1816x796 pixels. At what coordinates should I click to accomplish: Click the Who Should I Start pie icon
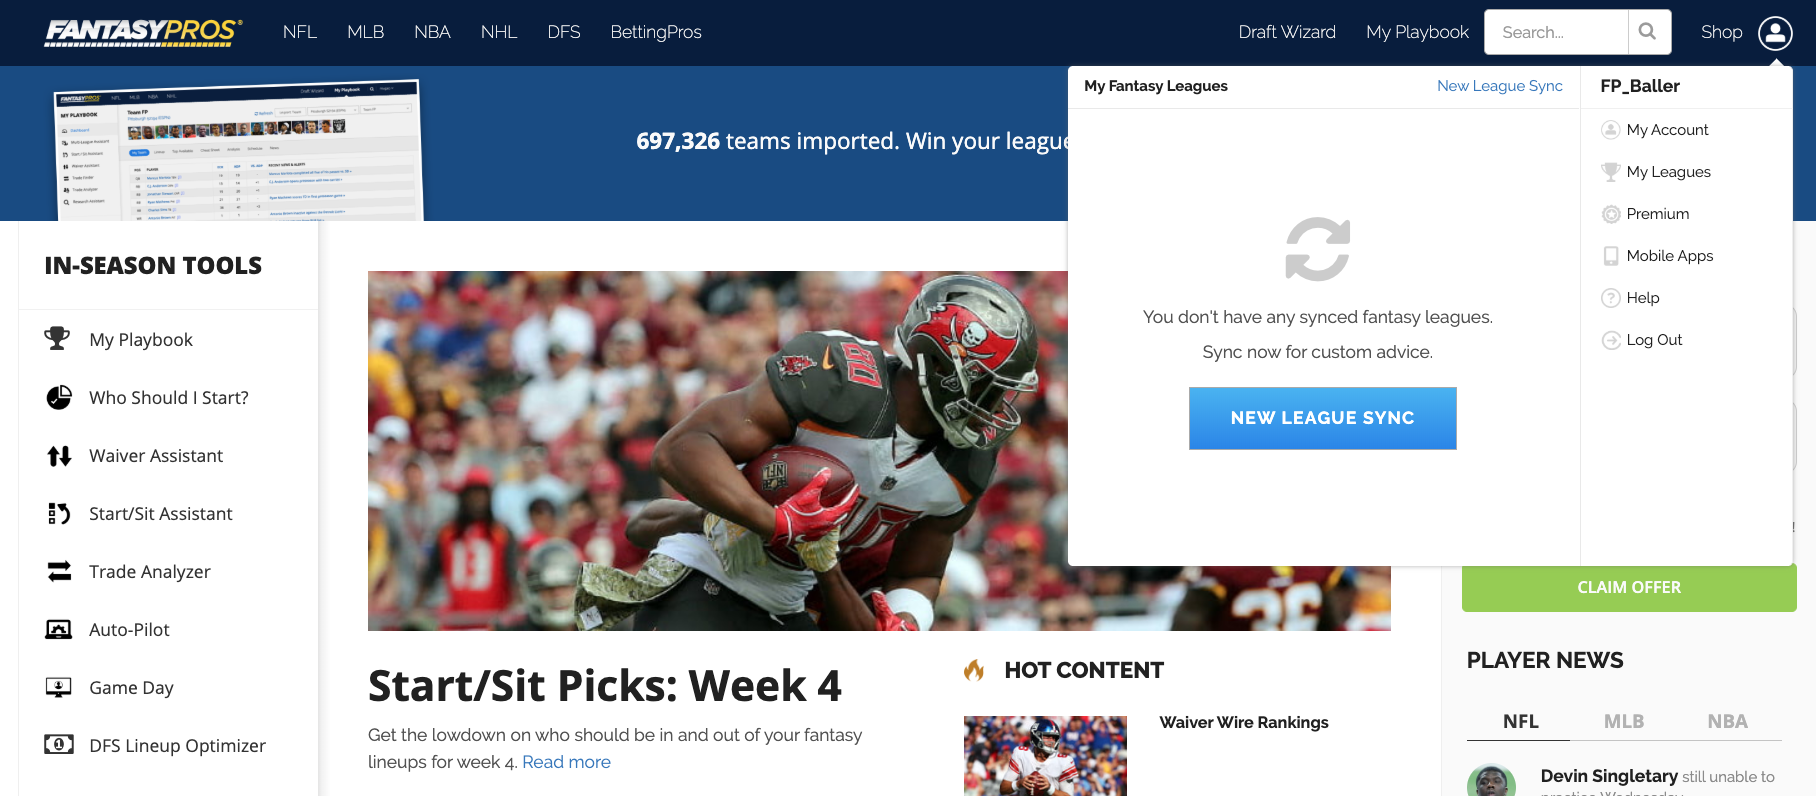59,397
